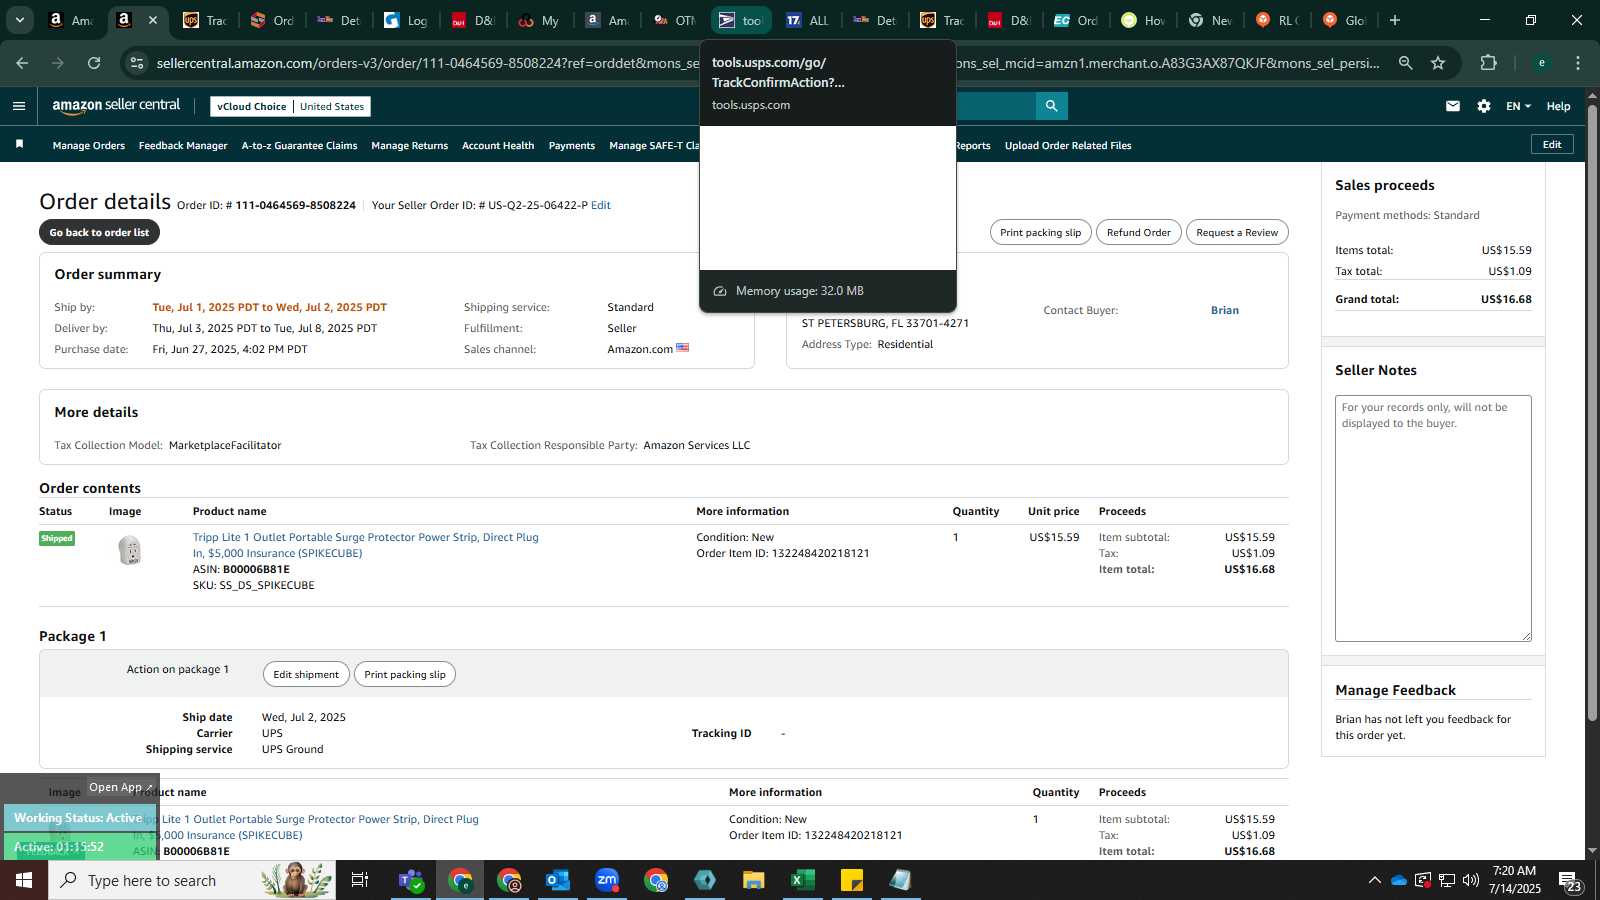This screenshot has height=900, width=1600.
Task: Open the Brian contact buyer link
Action: (1225, 310)
